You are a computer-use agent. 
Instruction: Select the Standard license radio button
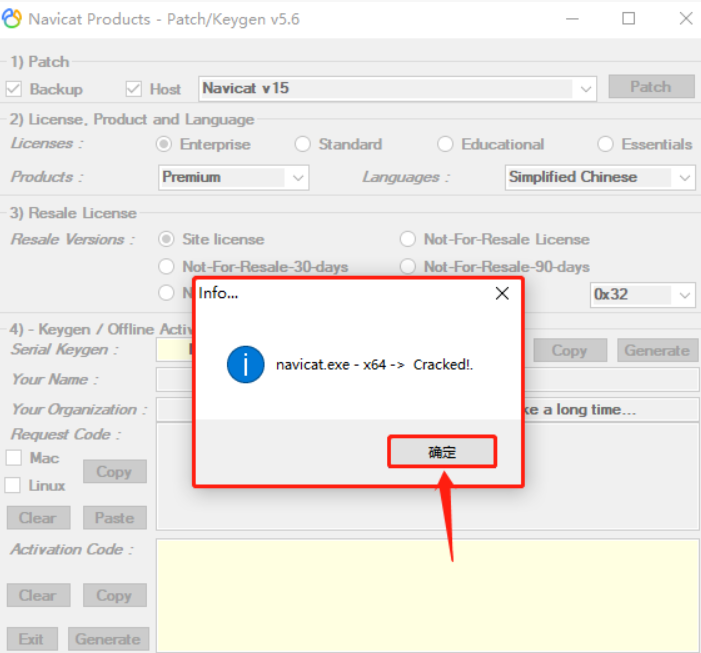click(302, 144)
